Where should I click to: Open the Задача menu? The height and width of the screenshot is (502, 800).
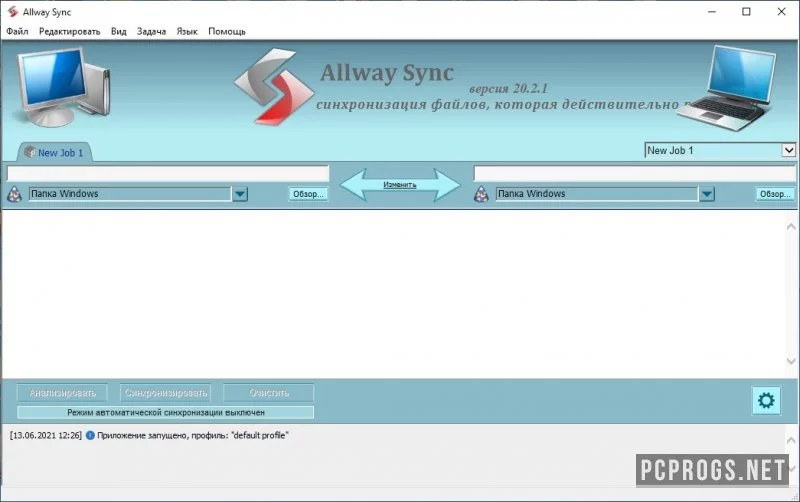click(x=151, y=32)
